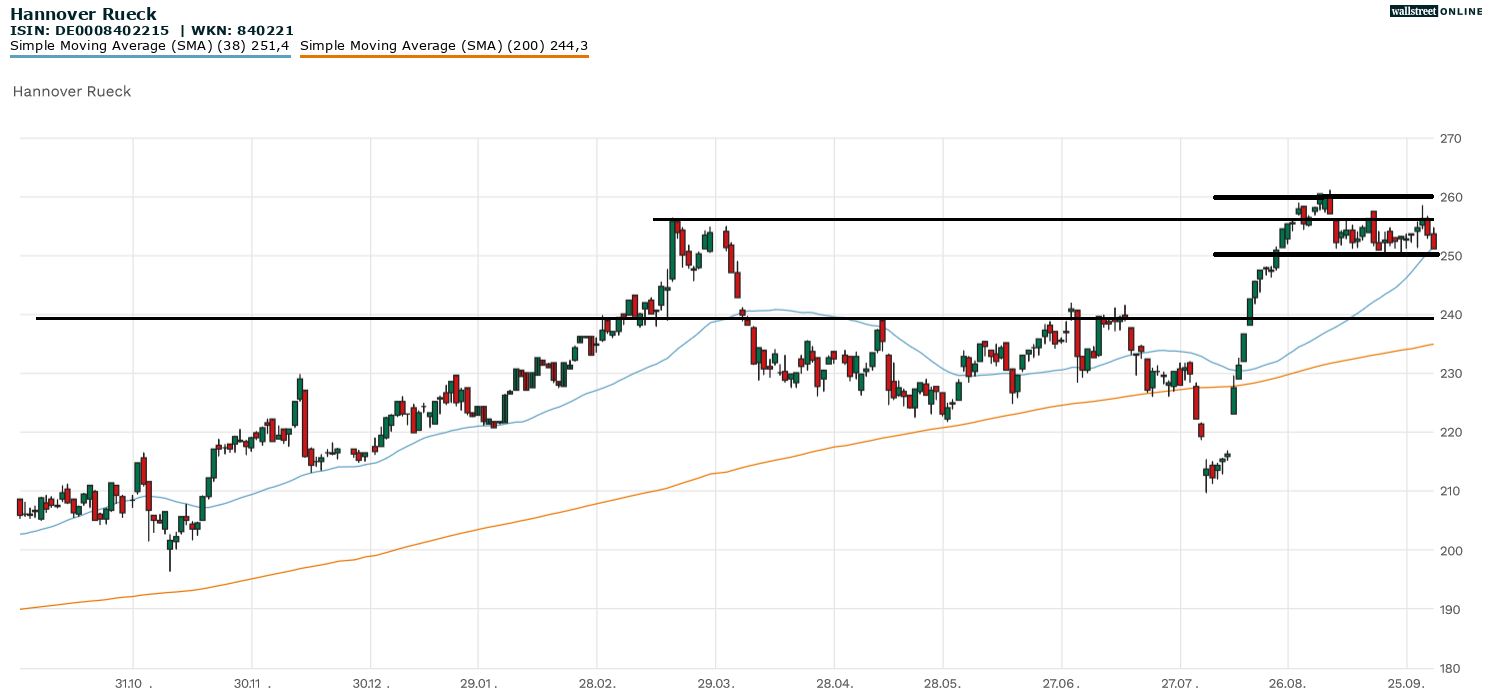Click the Hannover Rueck title heading
Screen dimensions: 1490x689
click(84, 13)
